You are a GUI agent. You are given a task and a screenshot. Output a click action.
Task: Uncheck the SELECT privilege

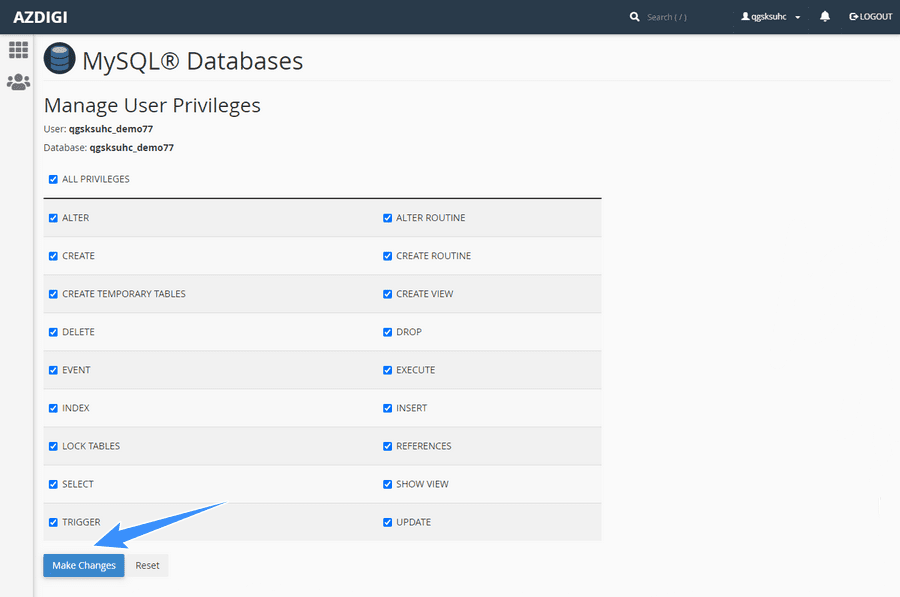pos(53,484)
